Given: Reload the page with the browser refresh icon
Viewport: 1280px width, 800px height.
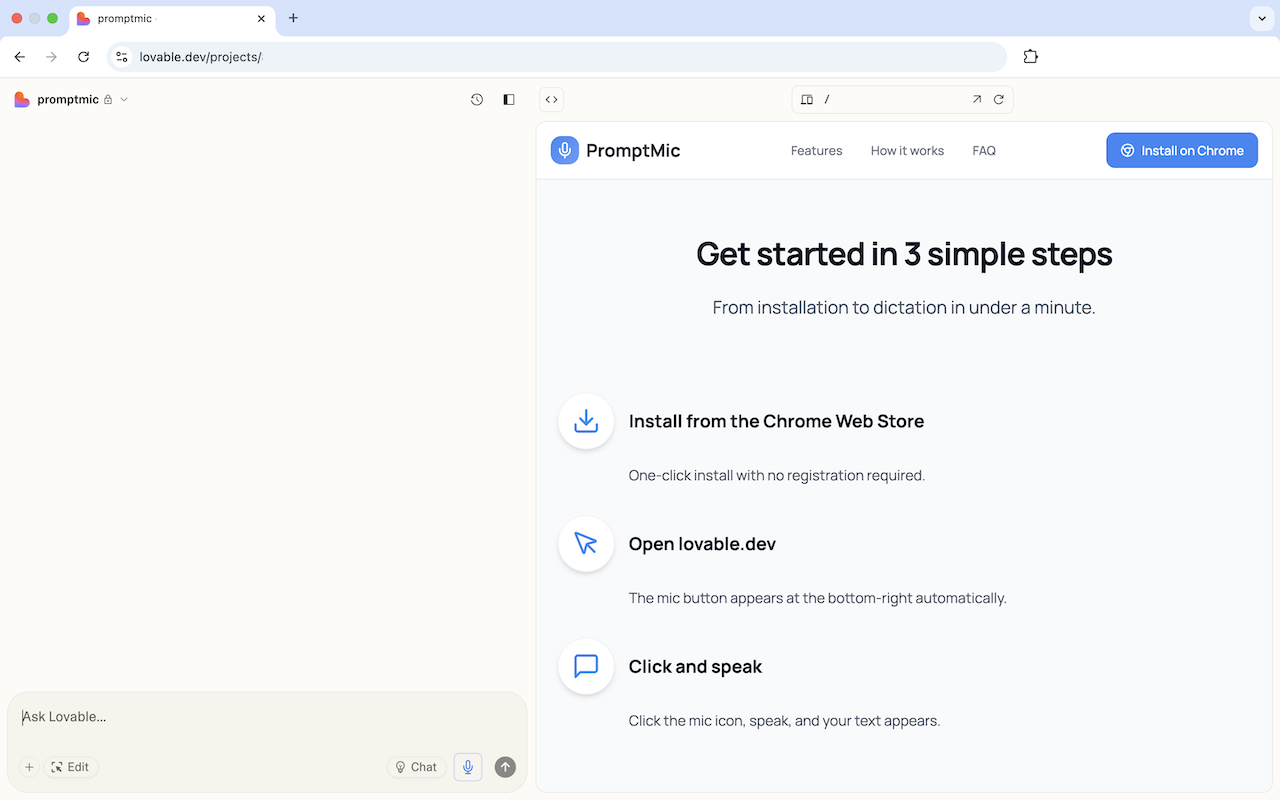Looking at the screenshot, I should click(84, 57).
